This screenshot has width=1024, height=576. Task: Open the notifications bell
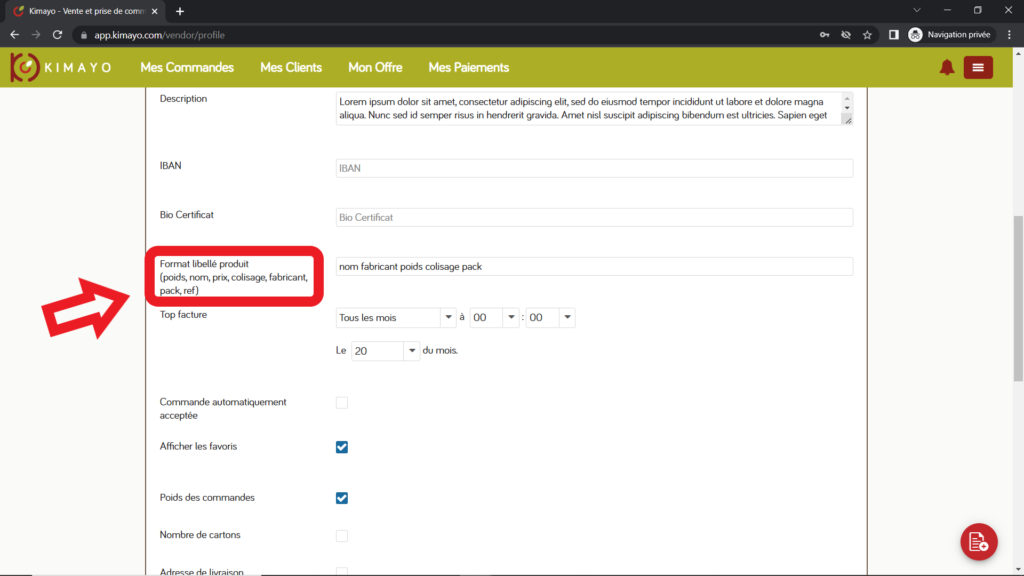(x=946, y=67)
